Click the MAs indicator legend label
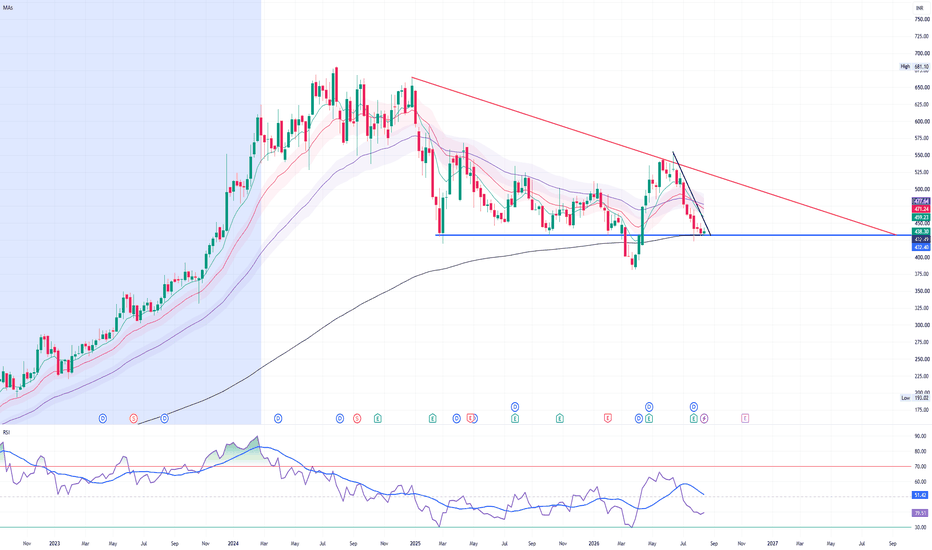This screenshot has width=932, height=550. coord(8,8)
